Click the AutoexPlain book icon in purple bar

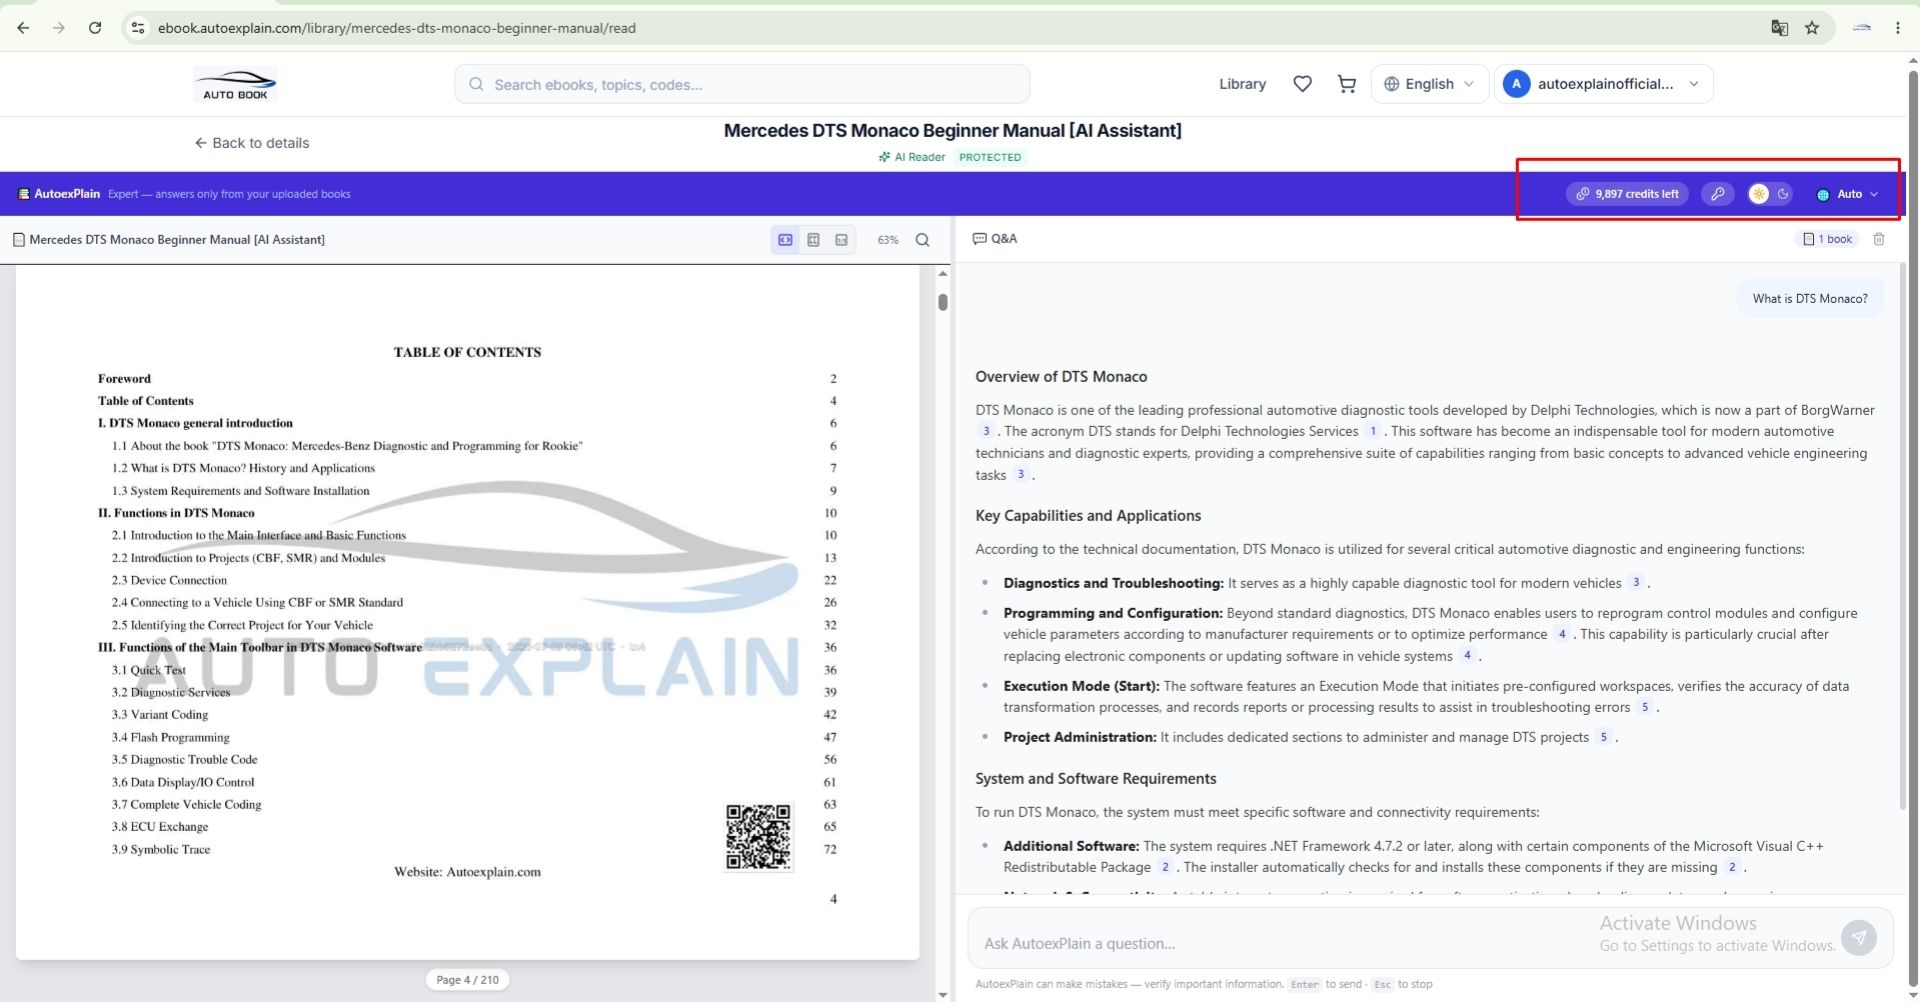(23, 194)
